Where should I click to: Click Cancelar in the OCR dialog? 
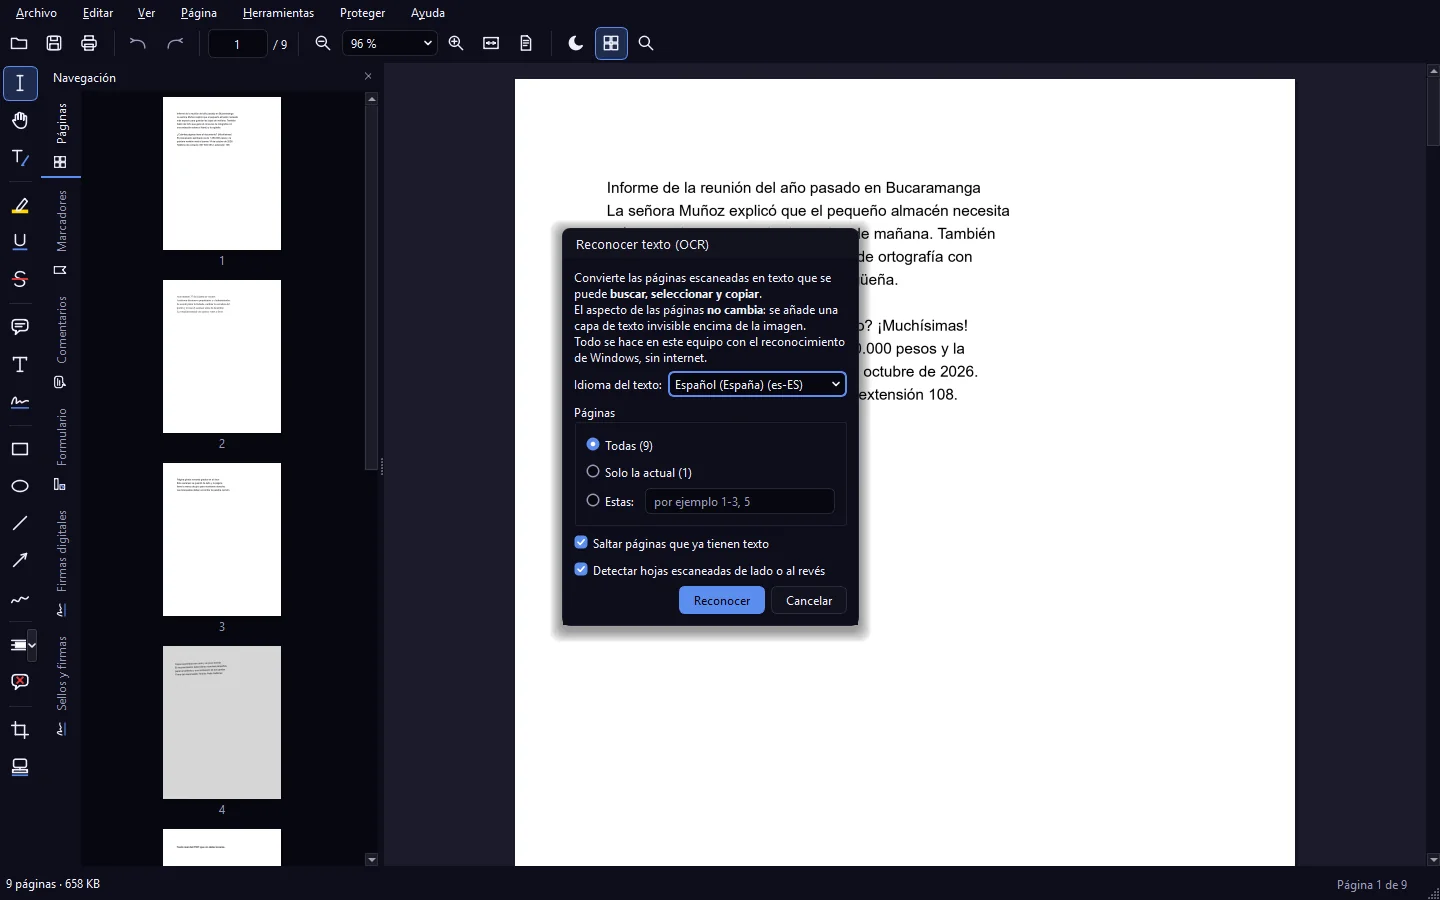coord(809,600)
